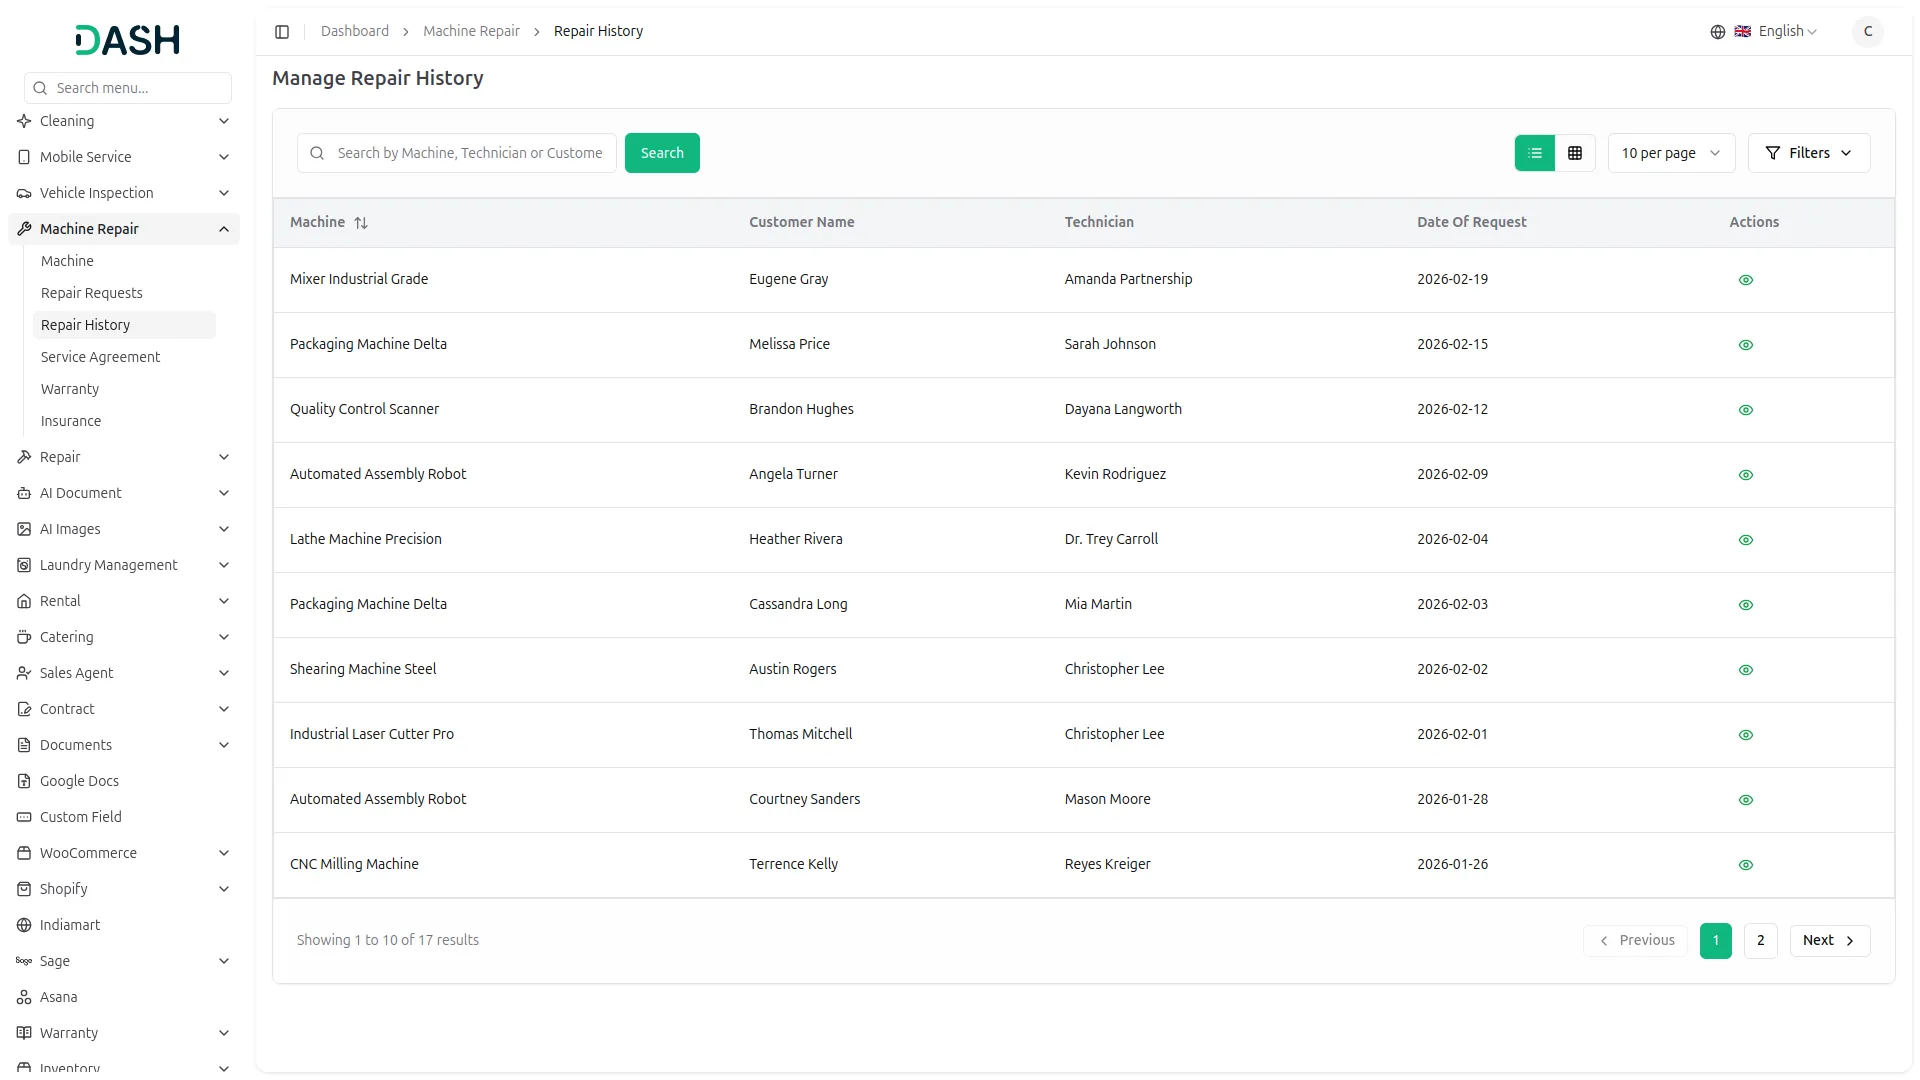This screenshot has height=1080, width=1920.
Task: Click sort icon on Machine column
Action: (361, 223)
